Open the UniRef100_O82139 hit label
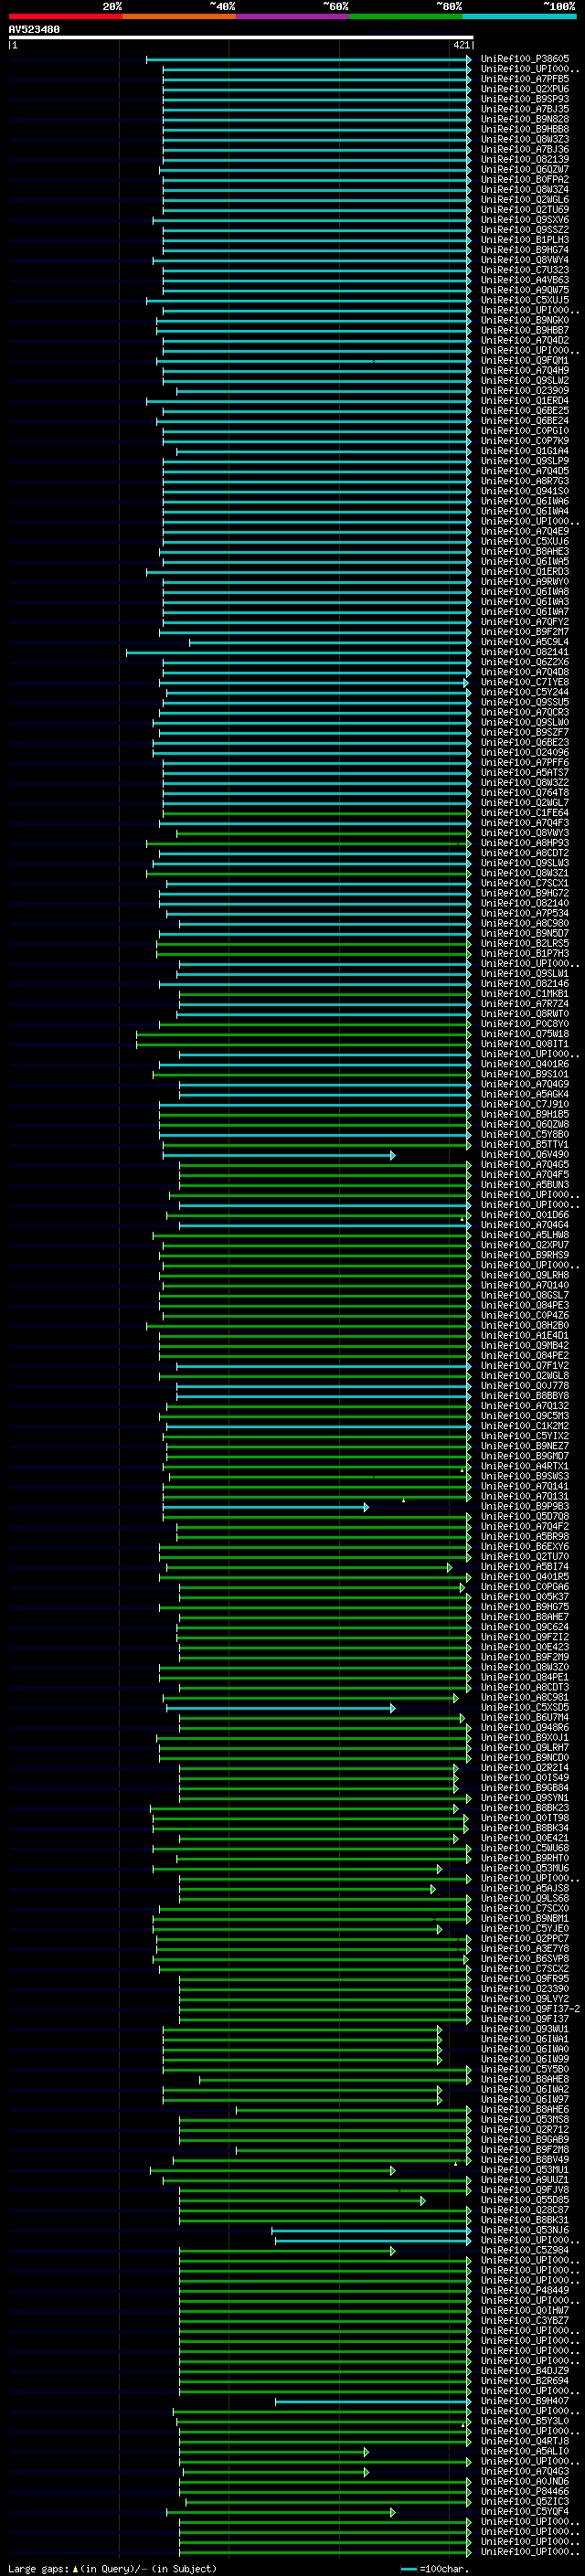 click(x=525, y=160)
